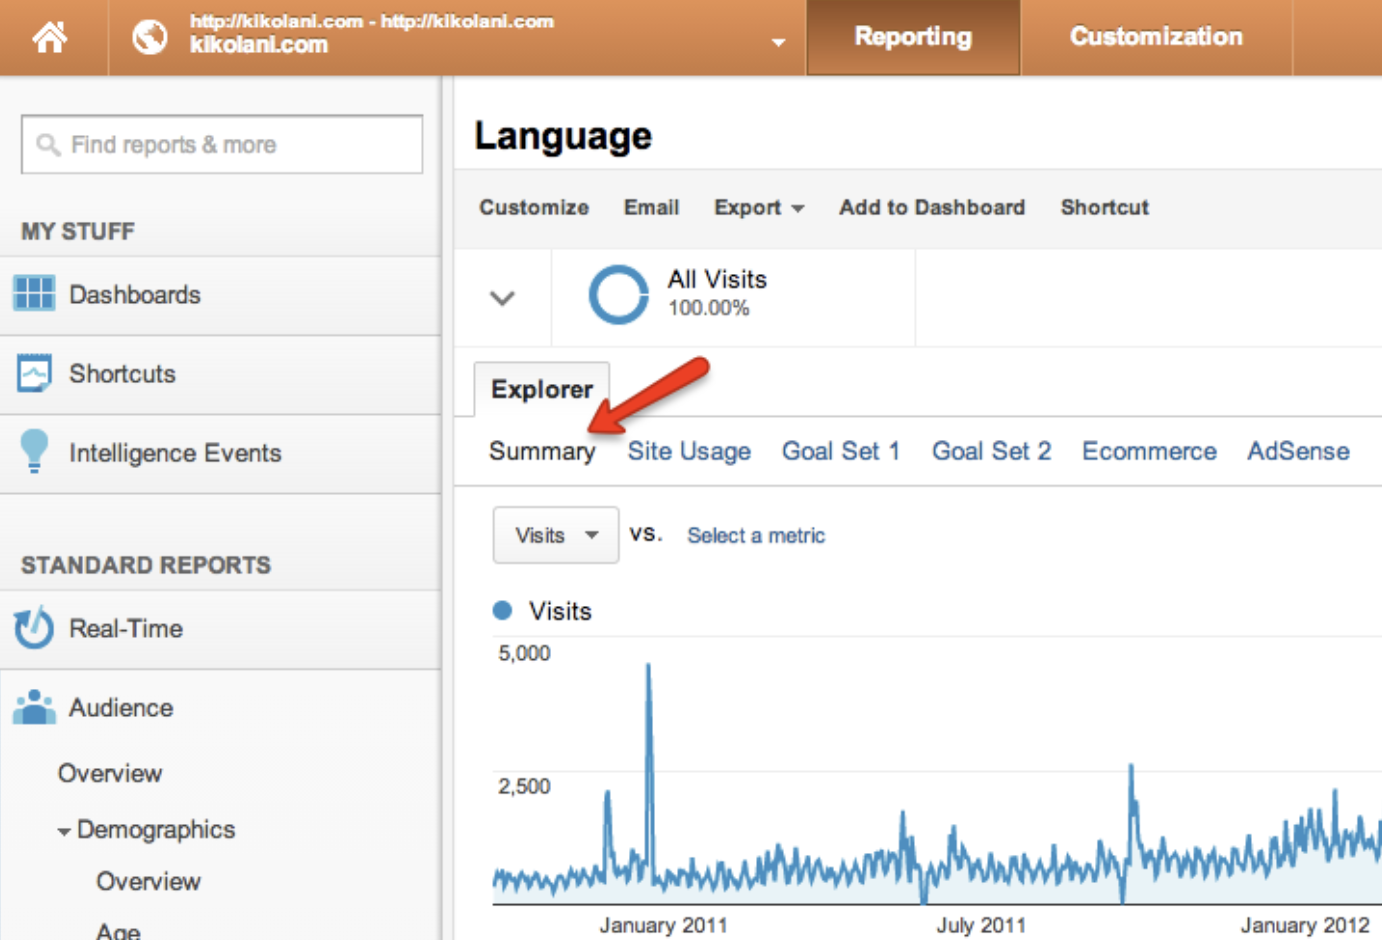1382x940 pixels.
Task: Expand the segments chevron panel
Action: pos(502,298)
